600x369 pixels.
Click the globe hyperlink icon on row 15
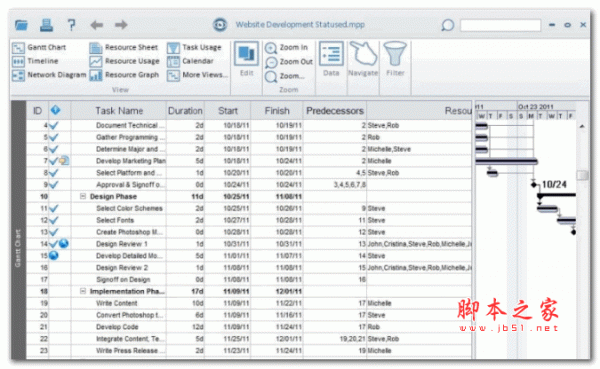click(x=54, y=255)
